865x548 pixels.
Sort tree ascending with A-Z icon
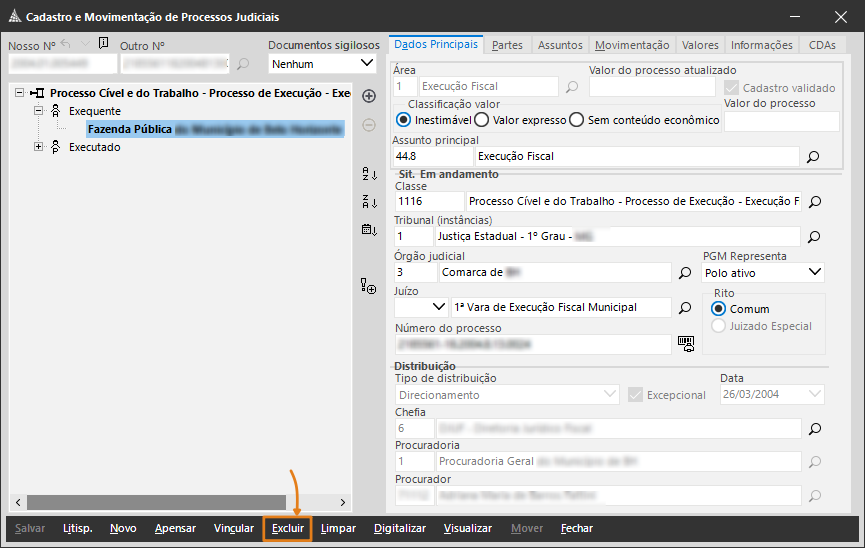point(368,175)
